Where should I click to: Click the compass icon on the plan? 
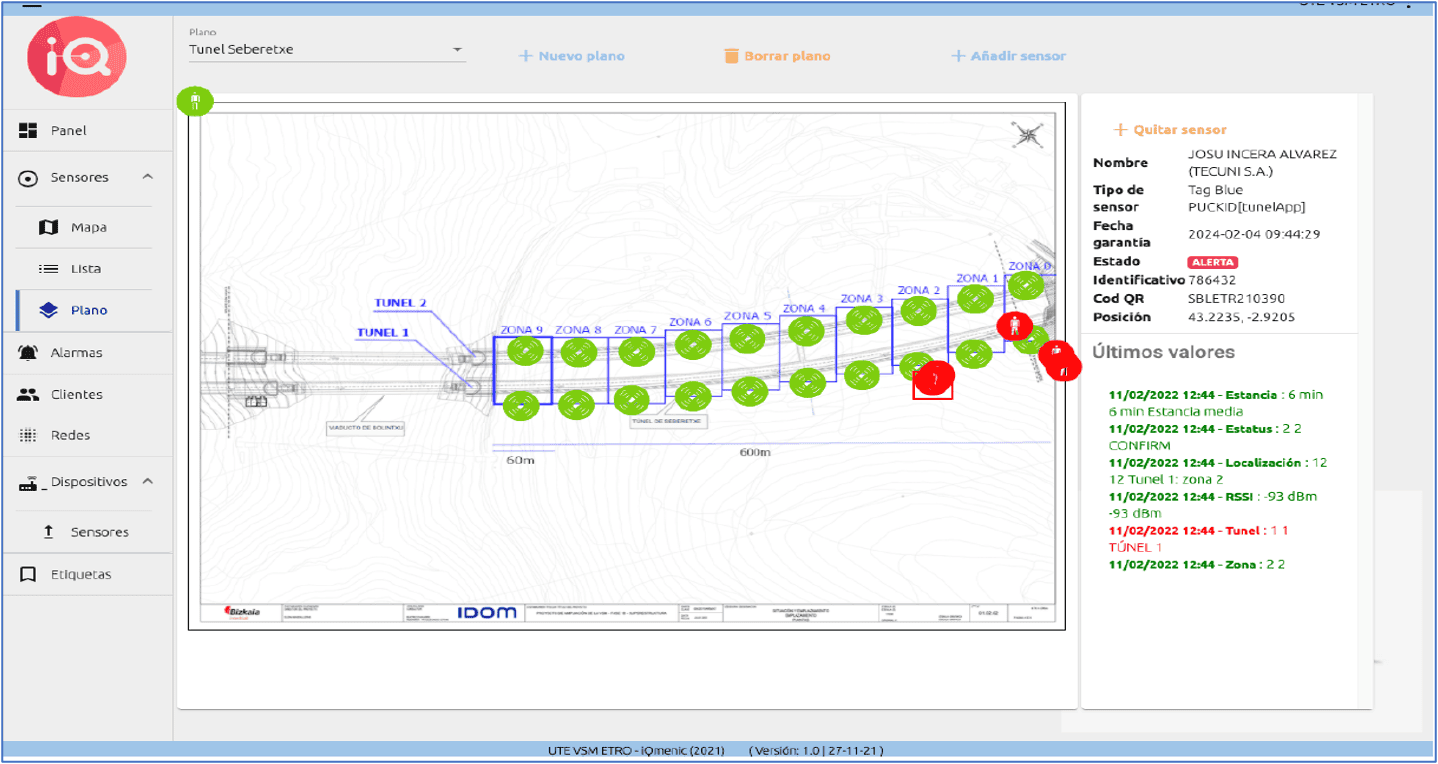(x=1027, y=135)
